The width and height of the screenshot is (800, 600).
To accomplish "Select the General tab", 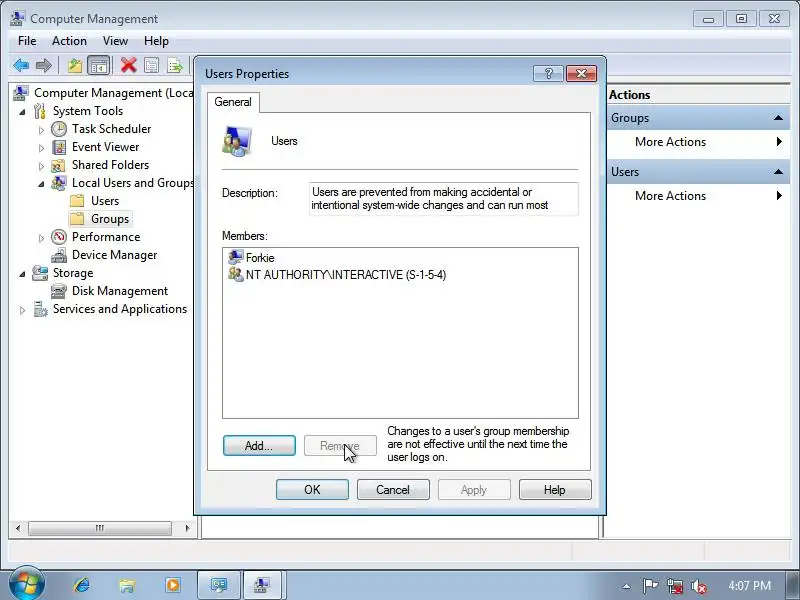I will [233, 102].
